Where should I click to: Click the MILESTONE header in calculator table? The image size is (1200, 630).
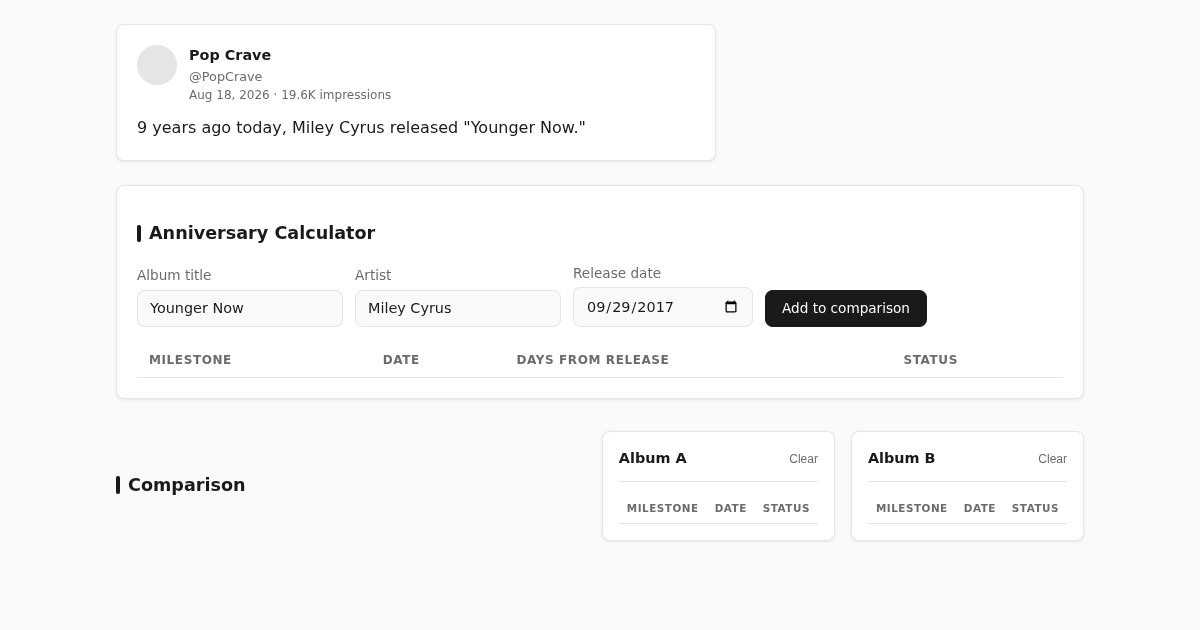point(190,360)
